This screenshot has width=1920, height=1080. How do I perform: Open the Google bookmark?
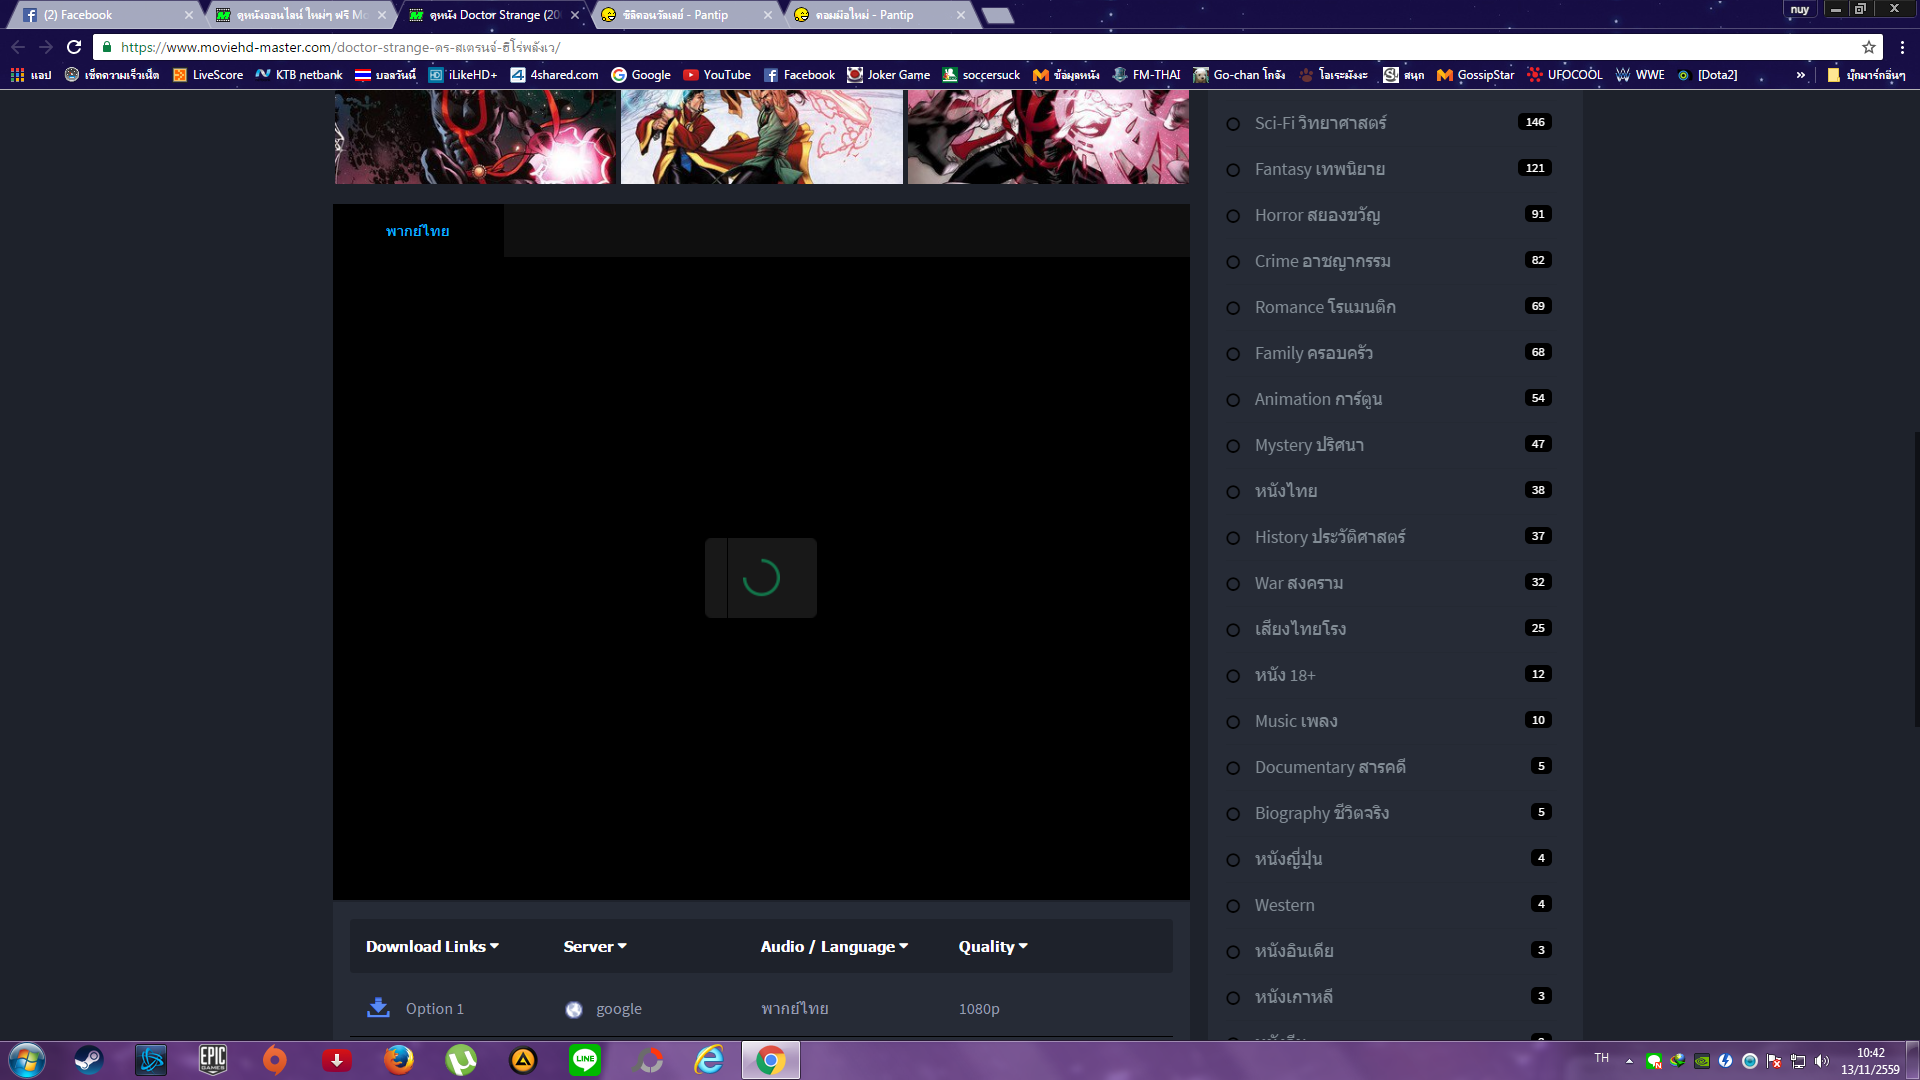point(641,75)
